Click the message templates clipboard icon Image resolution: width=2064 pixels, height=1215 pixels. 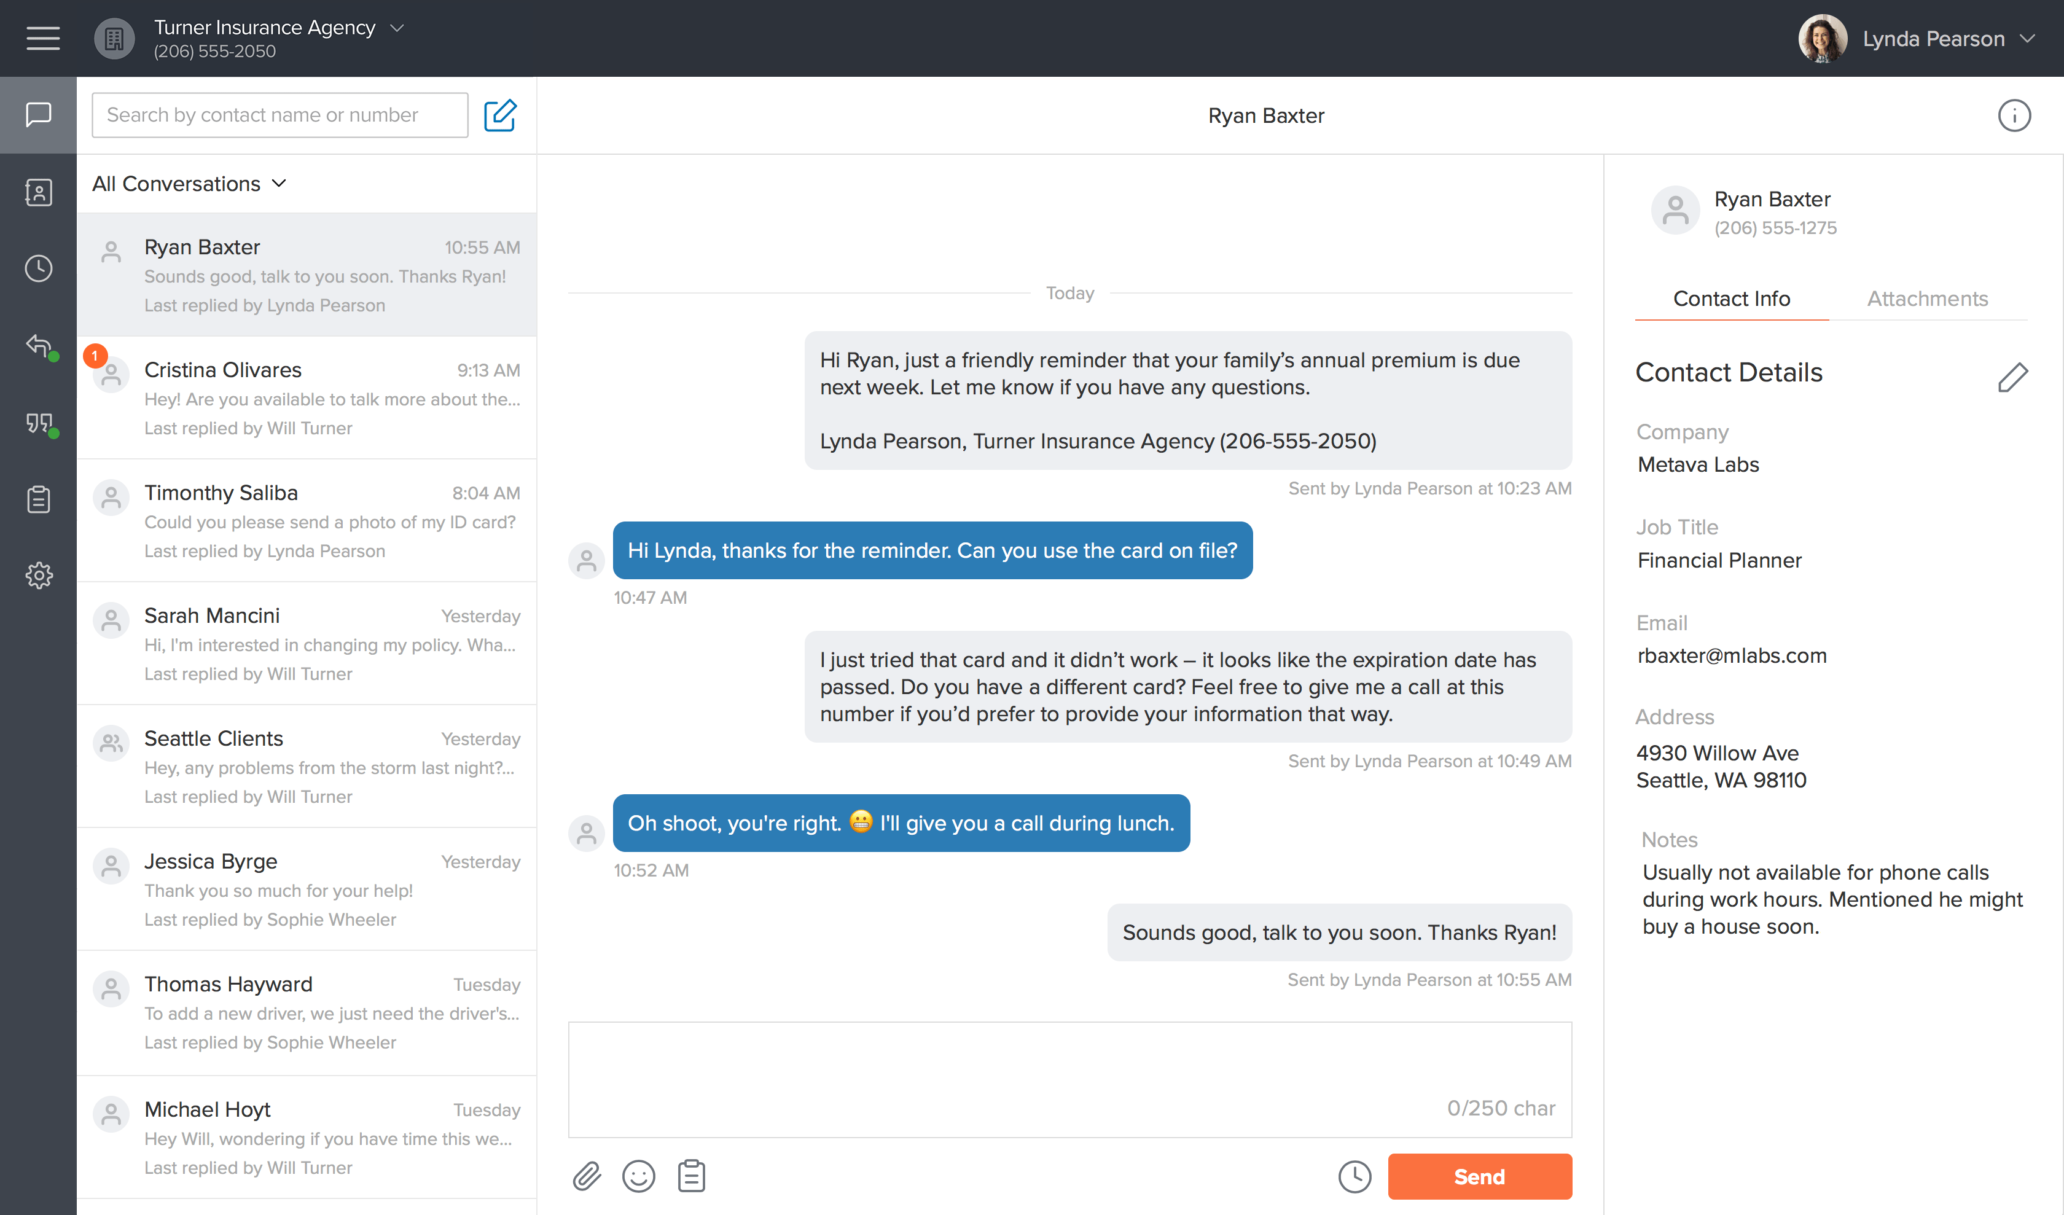pyautogui.click(x=691, y=1176)
